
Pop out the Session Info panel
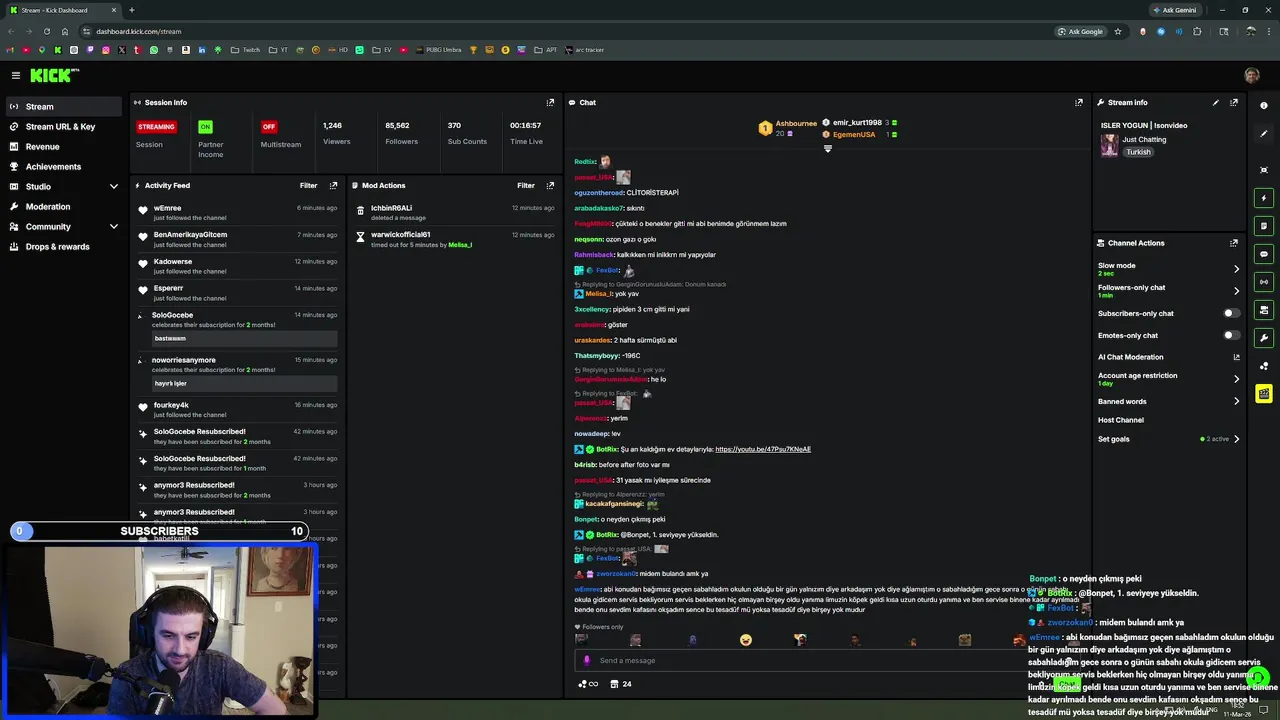click(550, 102)
